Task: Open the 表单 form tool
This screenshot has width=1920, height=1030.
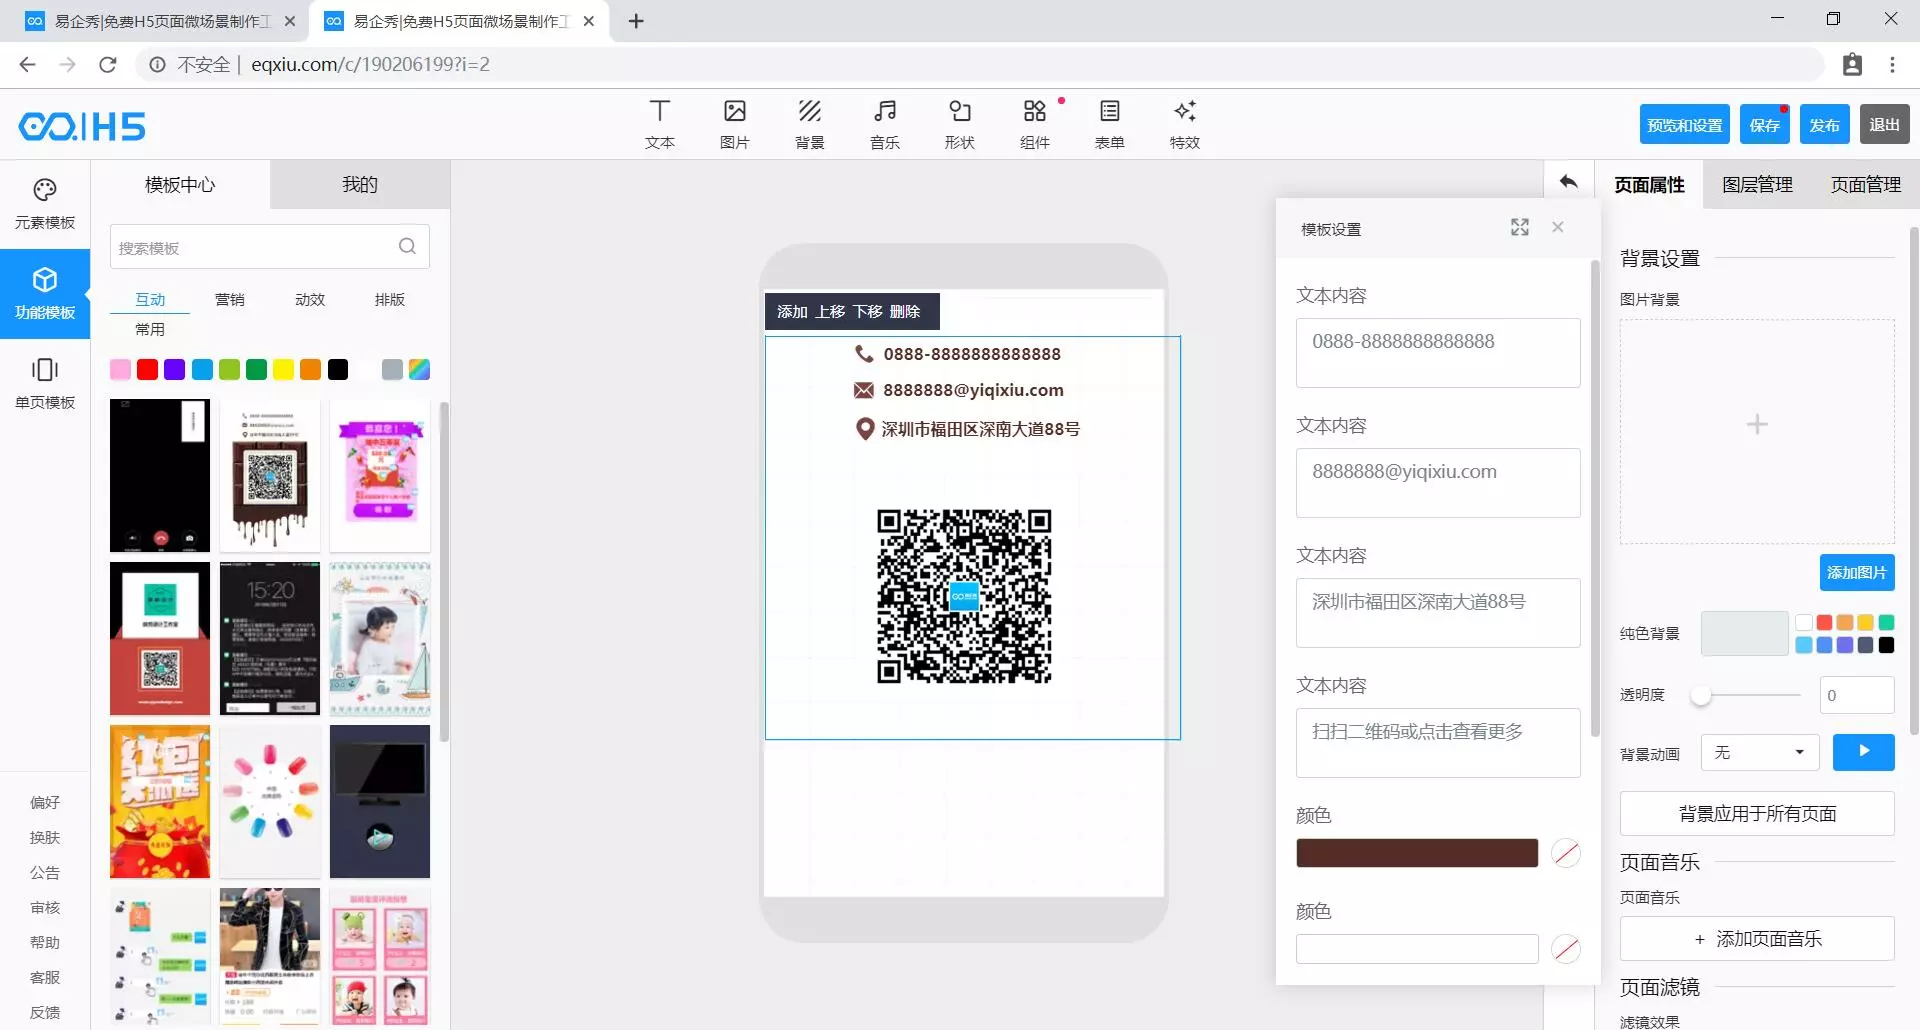Action: pyautogui.click(x=1110, y=124)
